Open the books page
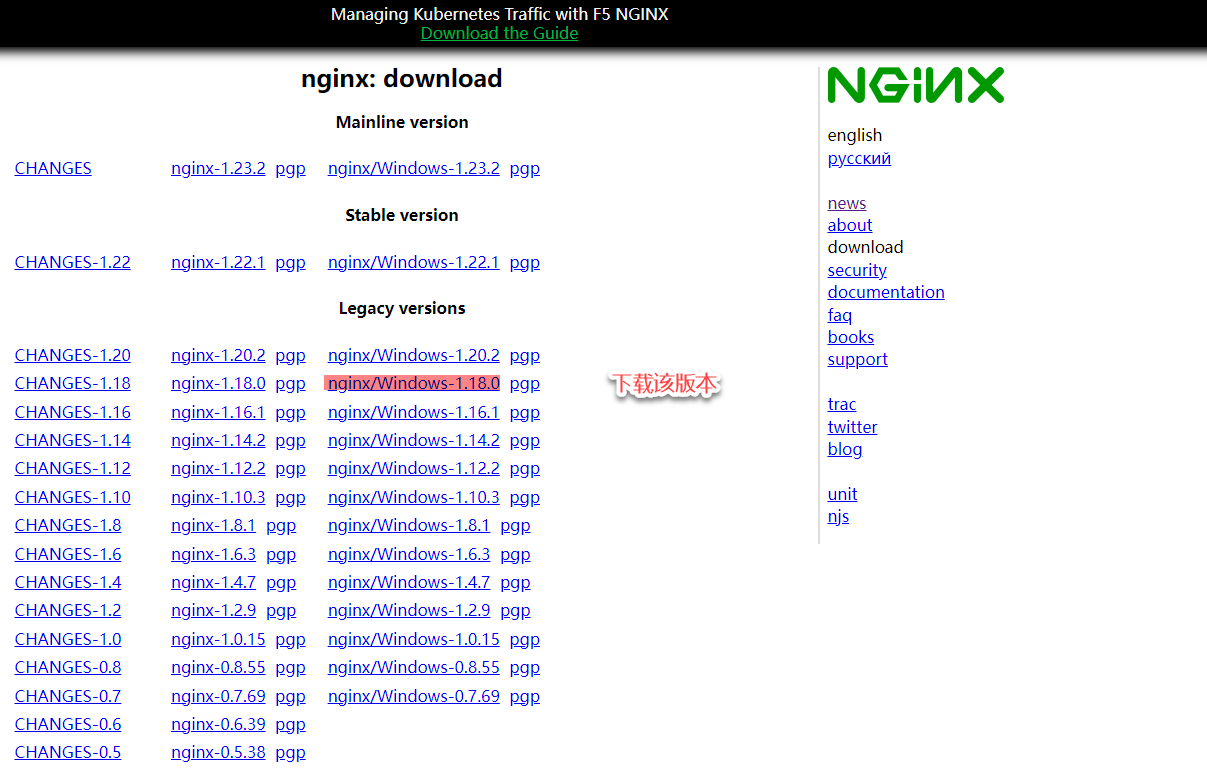The width and height of the screenshot is (1207, 780). 851,337
